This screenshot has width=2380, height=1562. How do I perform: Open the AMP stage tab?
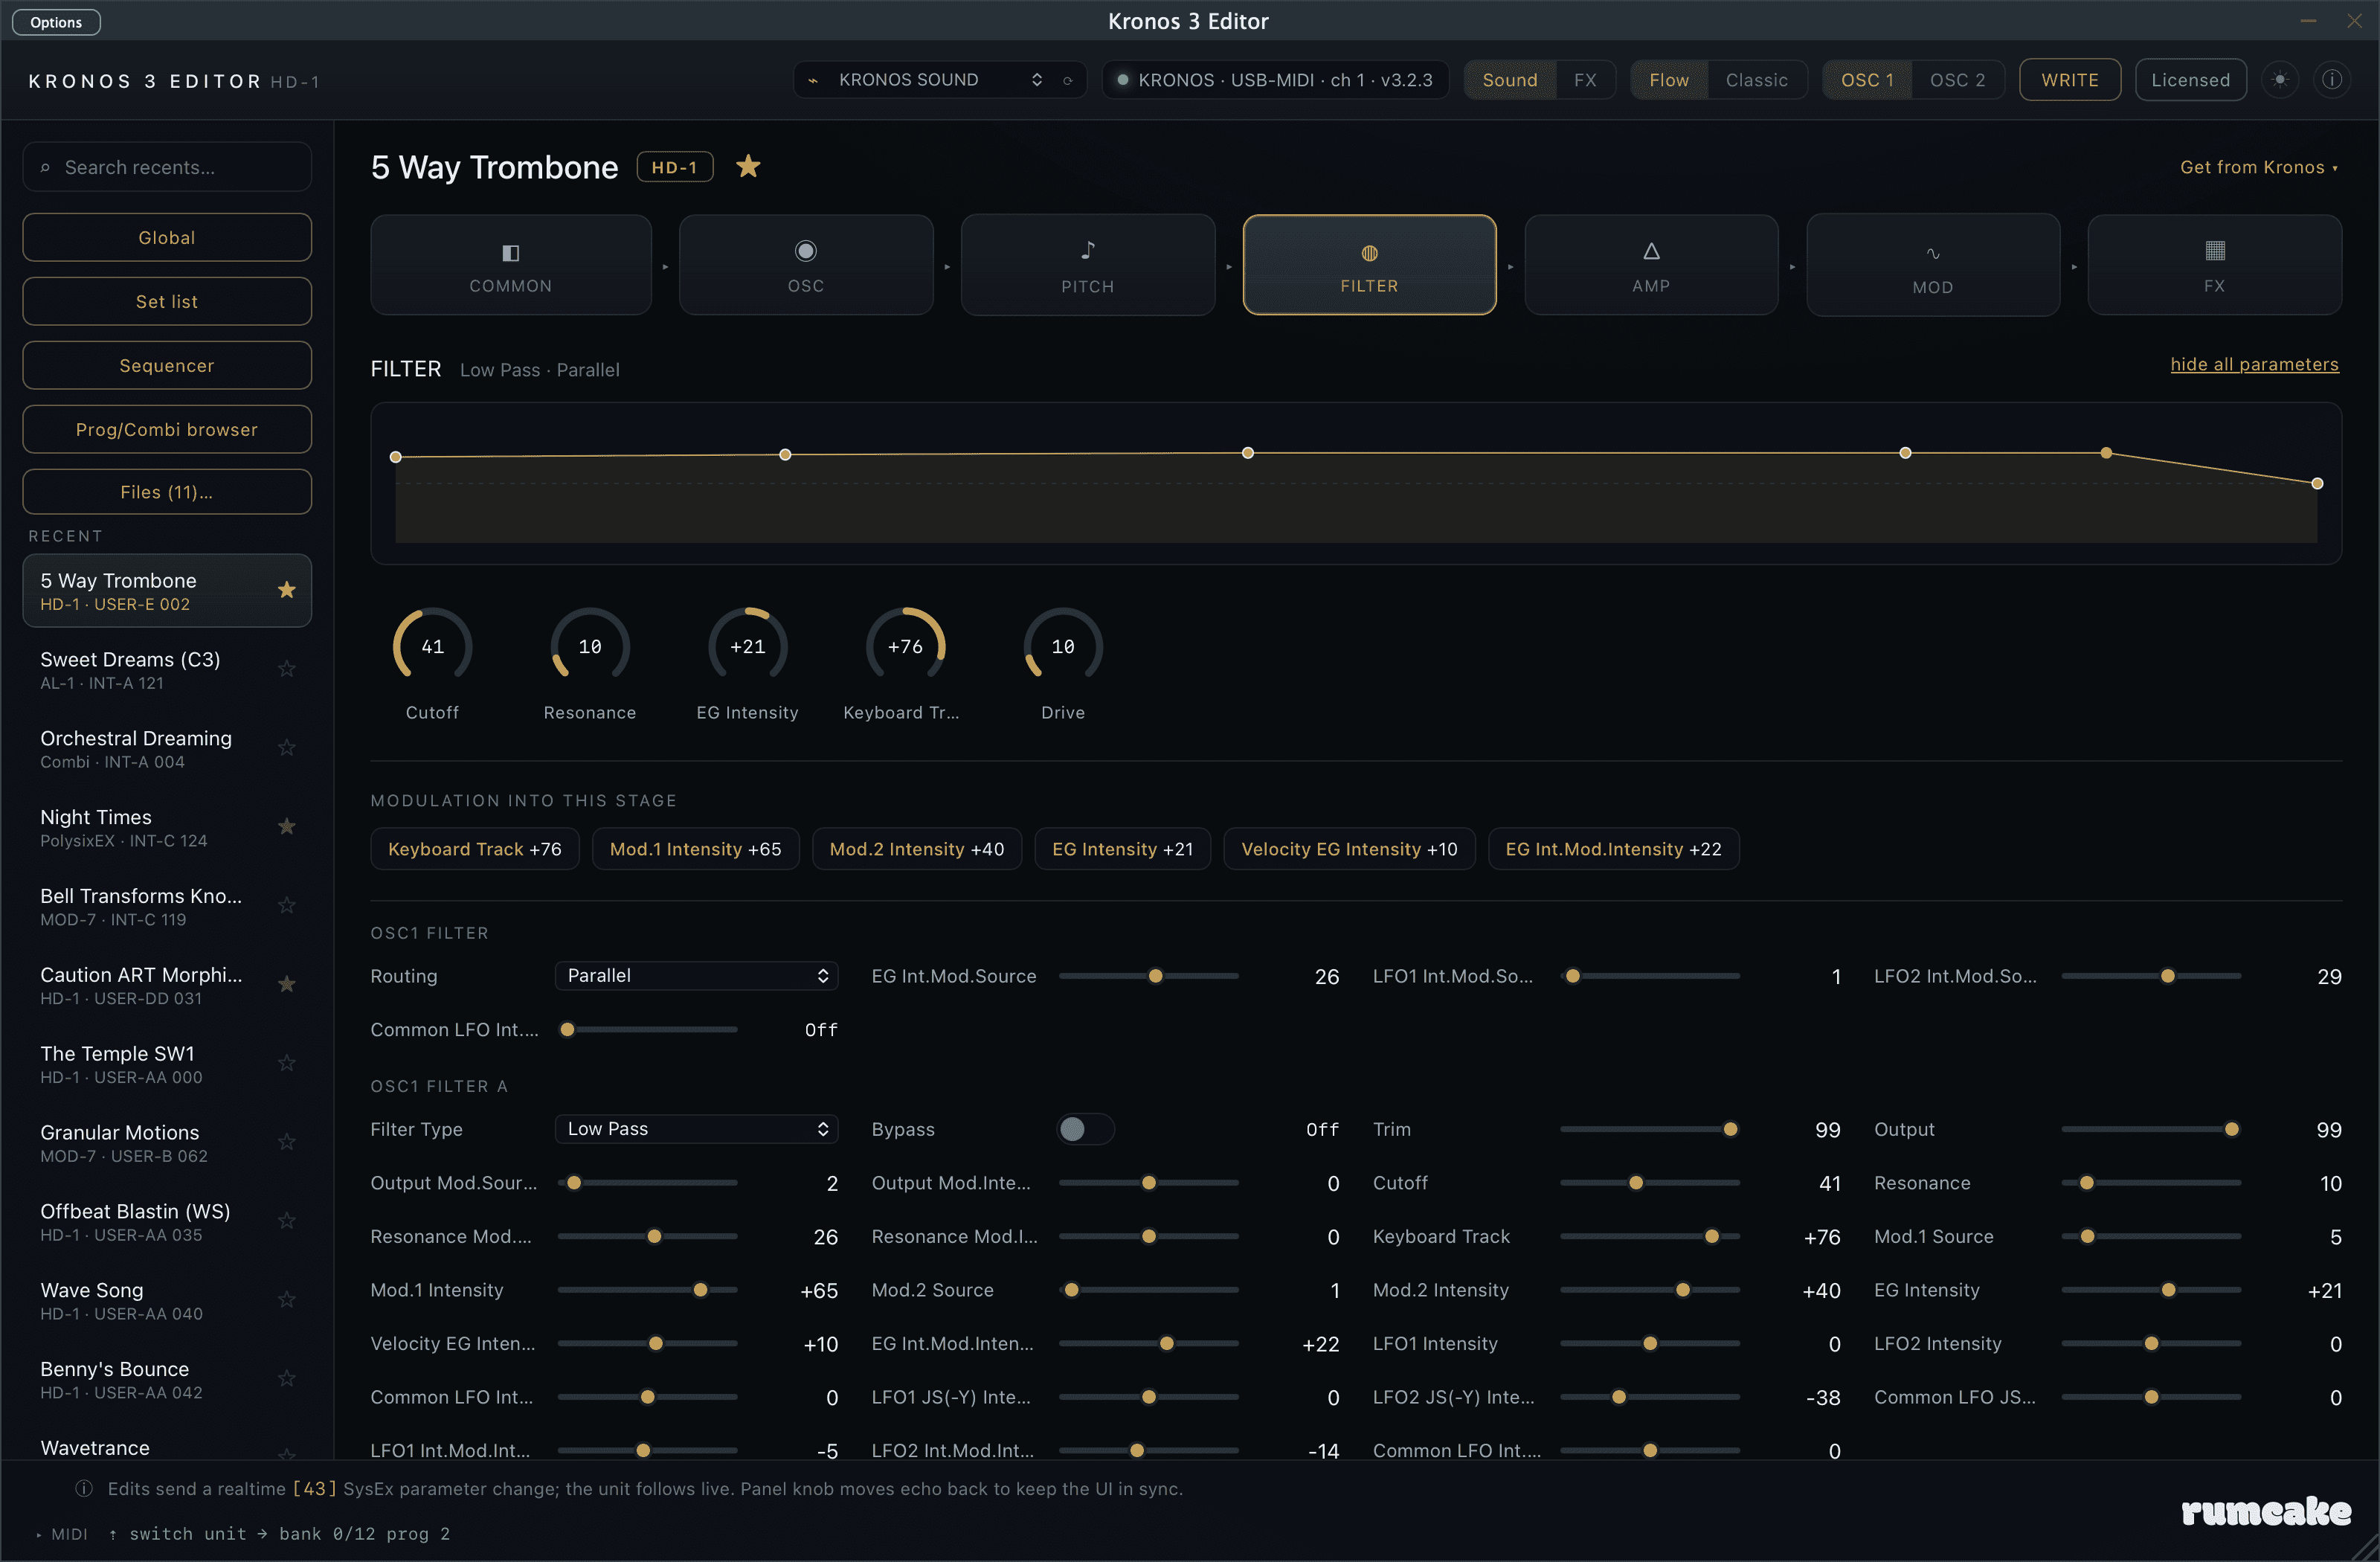pos(1651,265)
